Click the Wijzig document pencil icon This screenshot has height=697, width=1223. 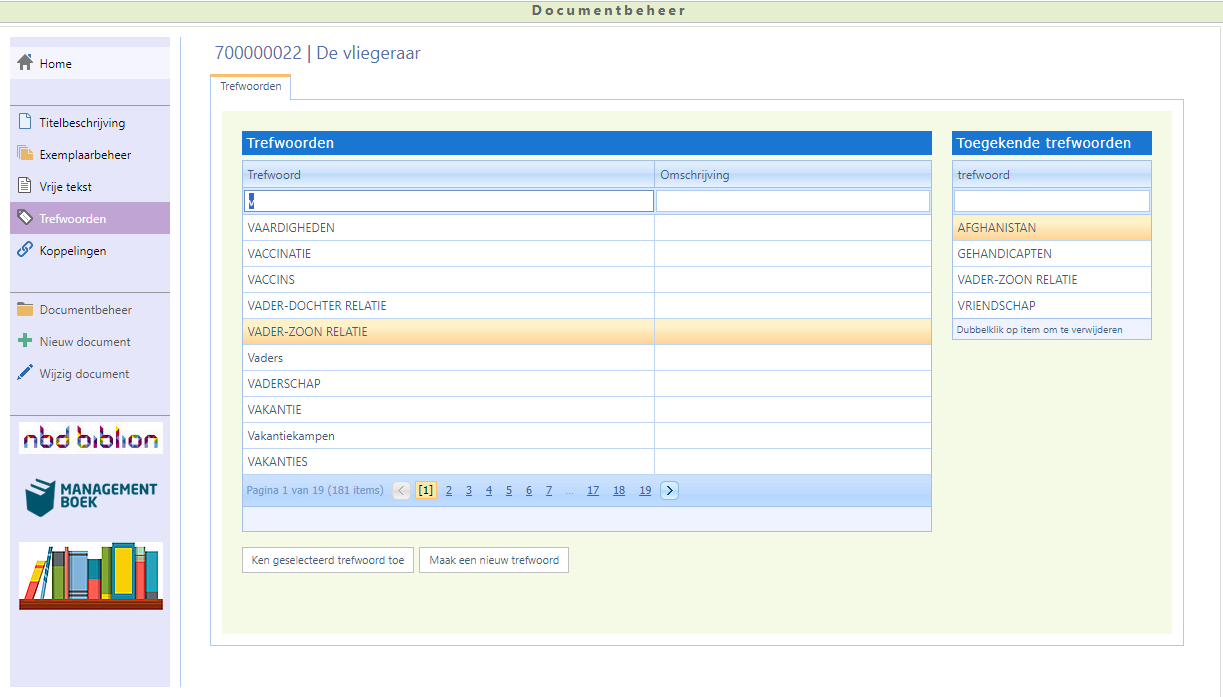pos(26,374)
